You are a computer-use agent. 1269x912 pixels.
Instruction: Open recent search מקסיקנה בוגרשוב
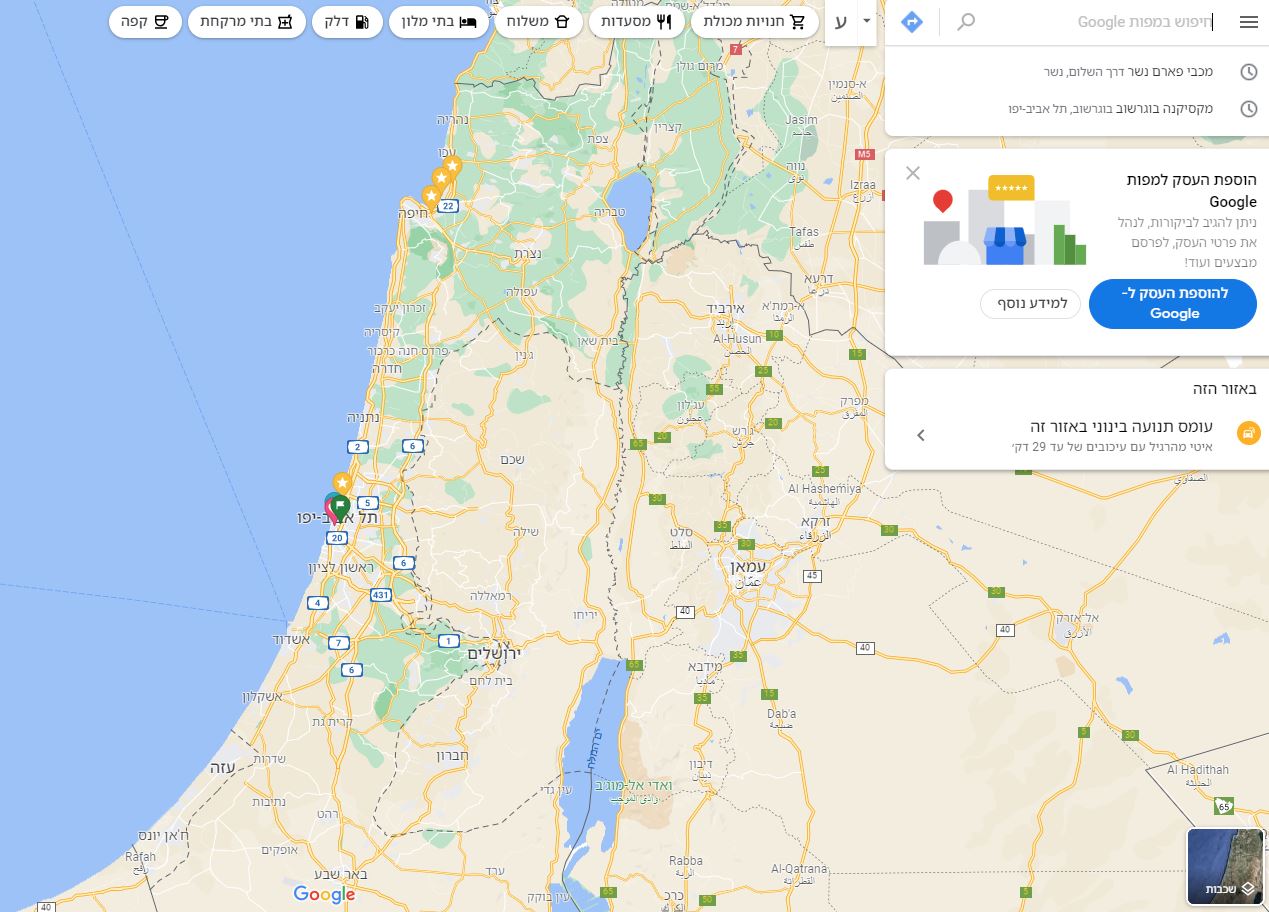point(1077,109)
